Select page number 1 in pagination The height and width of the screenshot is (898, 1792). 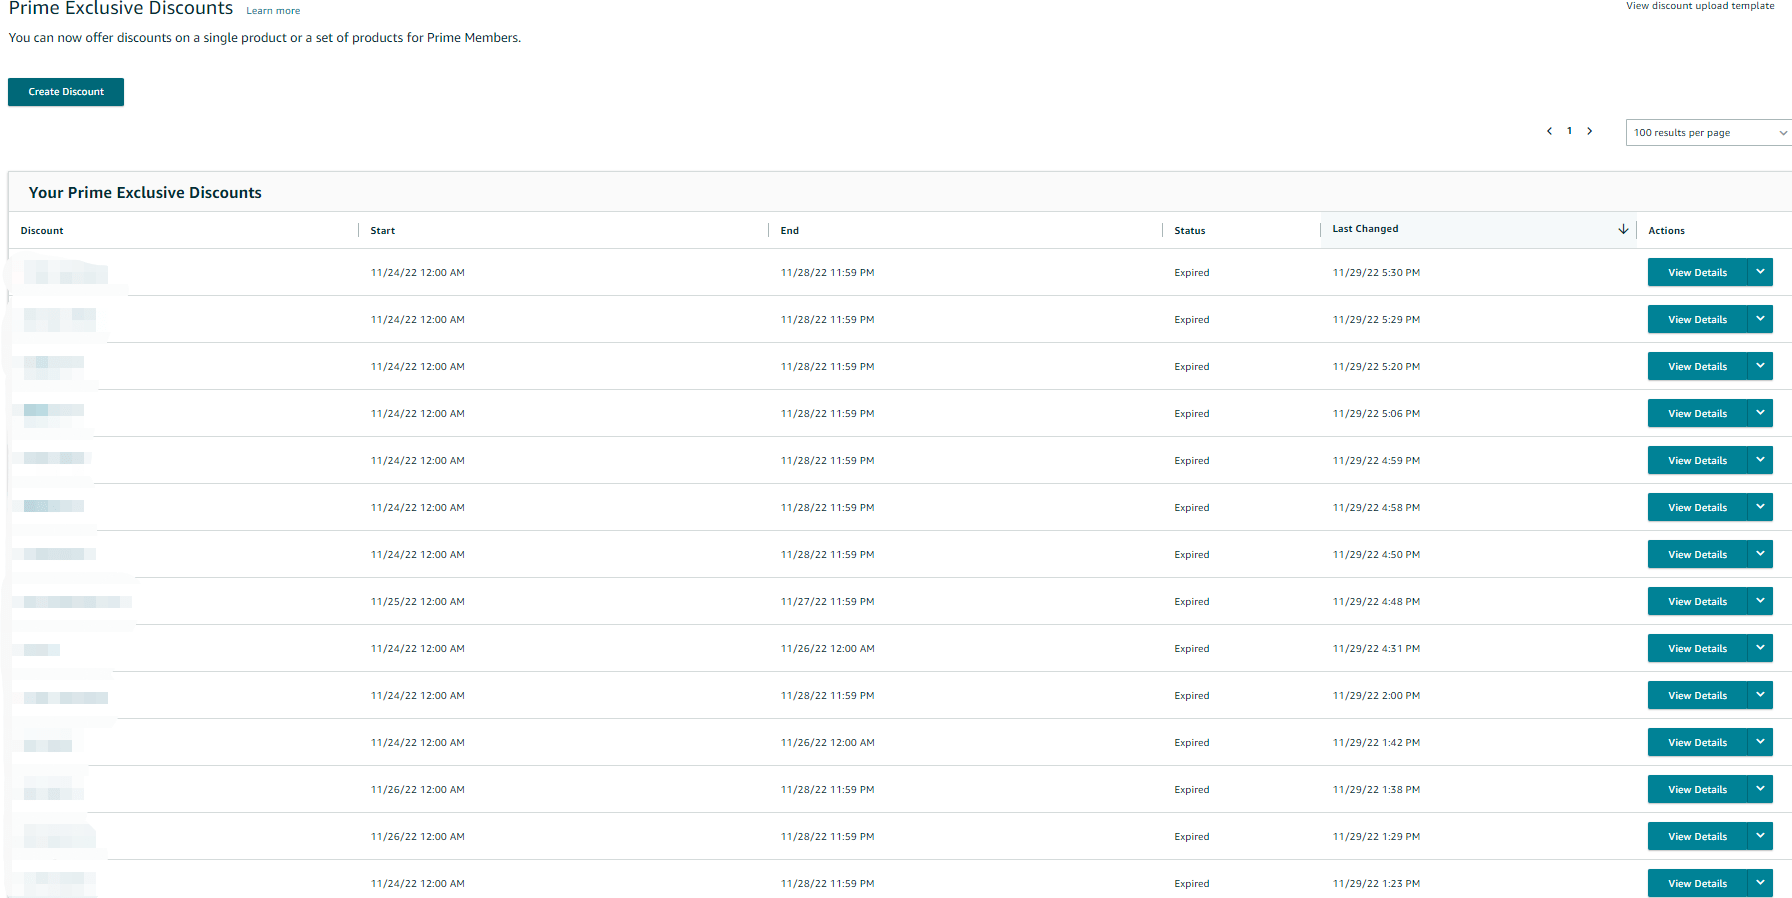(1569, 131)
